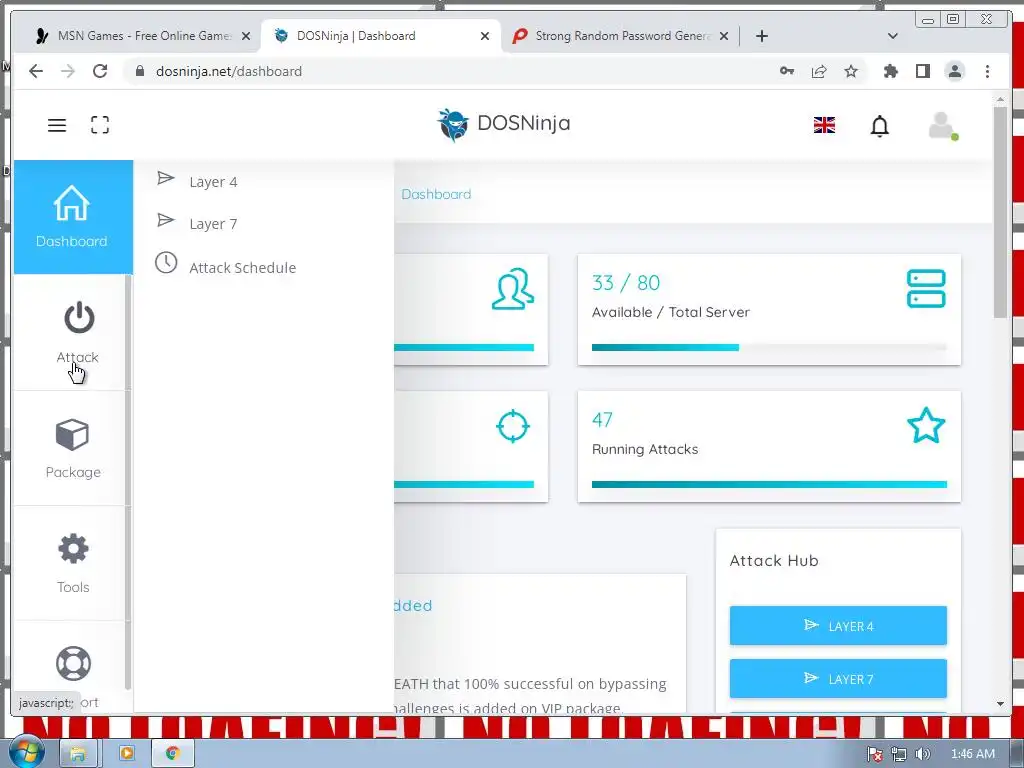Open the saved passwords key icon

(787, 71)
